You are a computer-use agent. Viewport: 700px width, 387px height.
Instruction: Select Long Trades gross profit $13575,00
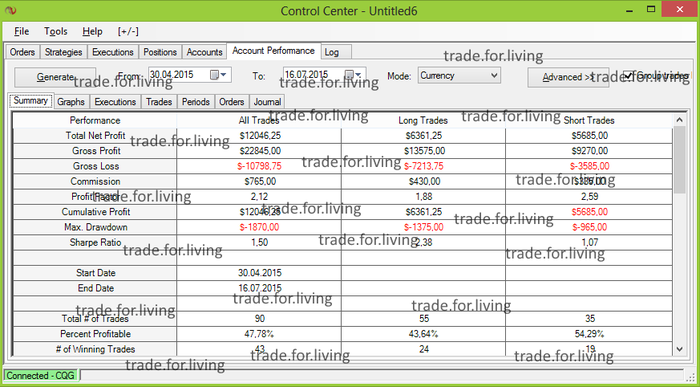[x=424, y=151]
